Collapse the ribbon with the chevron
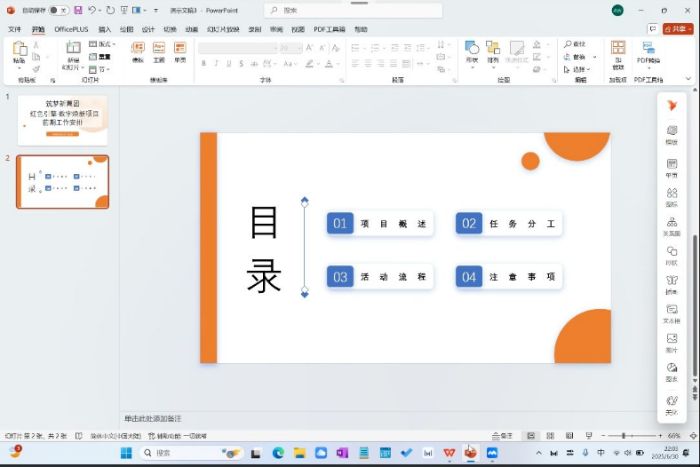The height and width of the screenshot is (467, 700). [691, 79]
